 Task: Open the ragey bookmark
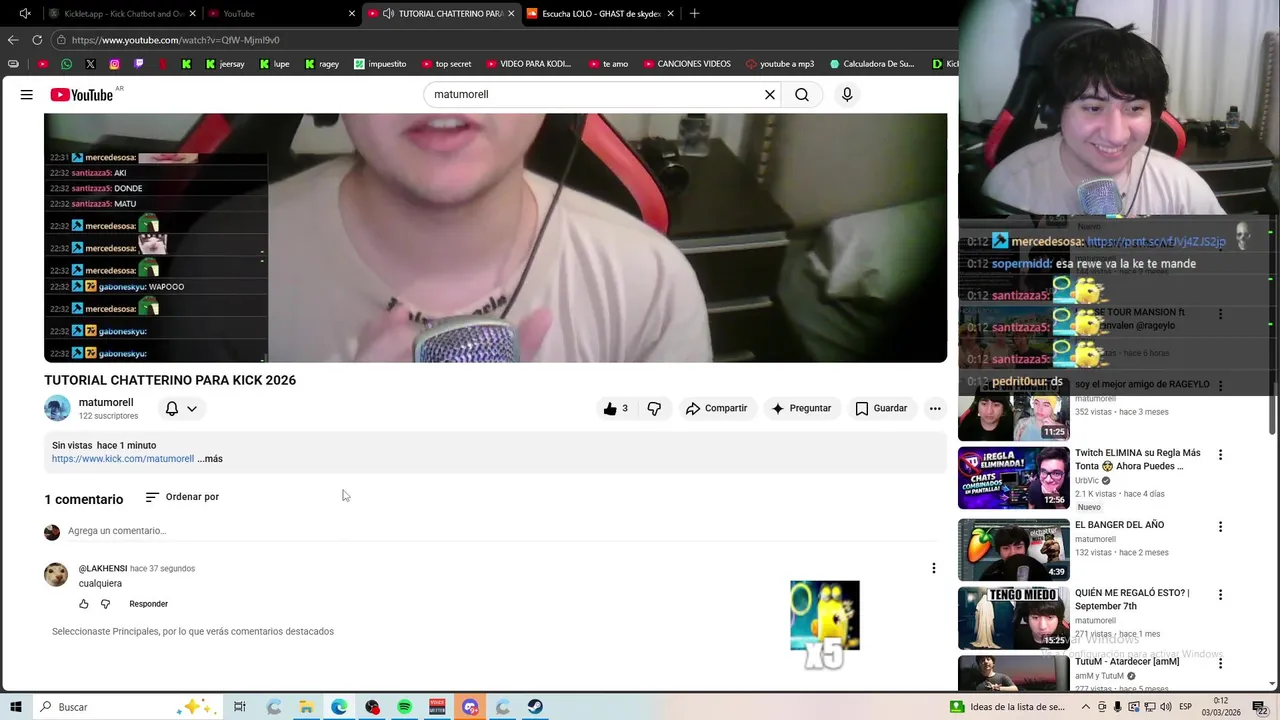click(322, 64)
